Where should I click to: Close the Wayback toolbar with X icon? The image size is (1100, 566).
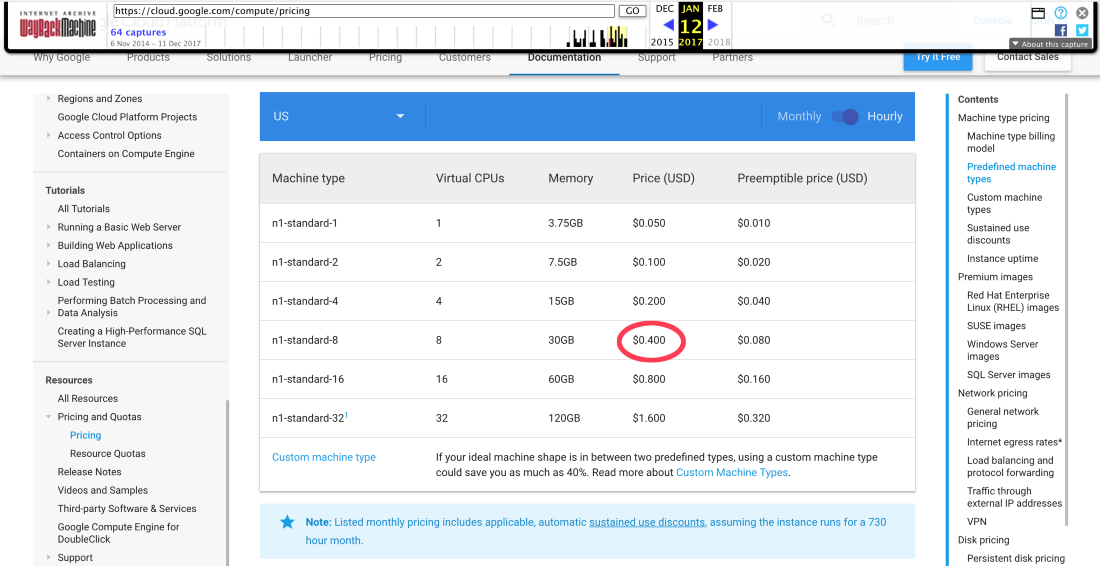[1082, 13]
